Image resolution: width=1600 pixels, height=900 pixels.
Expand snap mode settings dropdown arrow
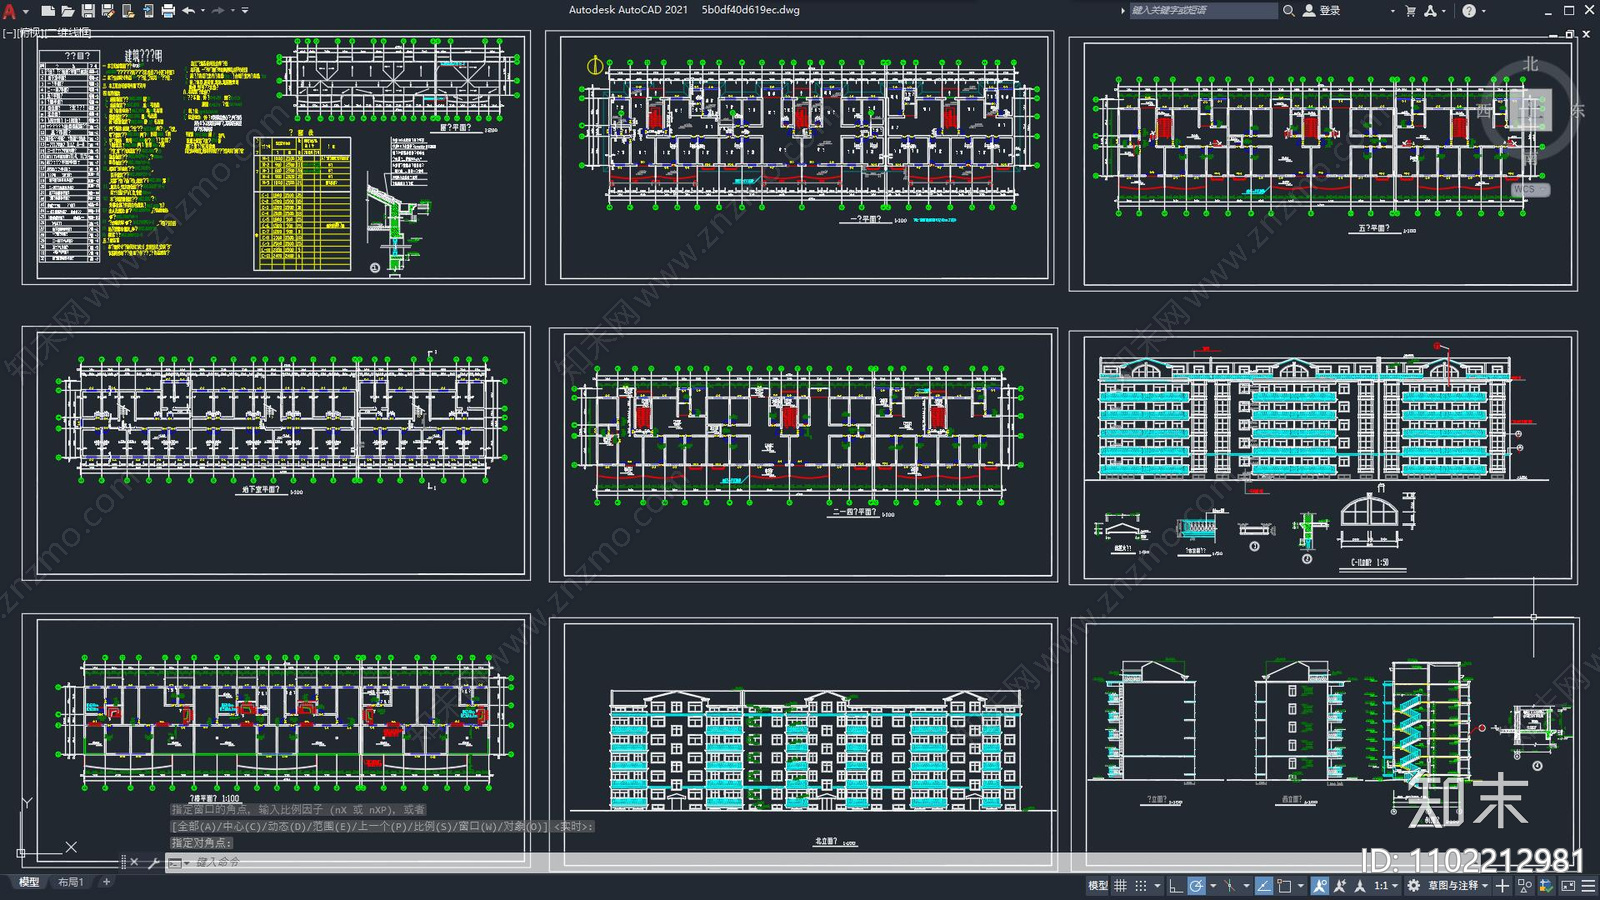tap(1157, 886)
